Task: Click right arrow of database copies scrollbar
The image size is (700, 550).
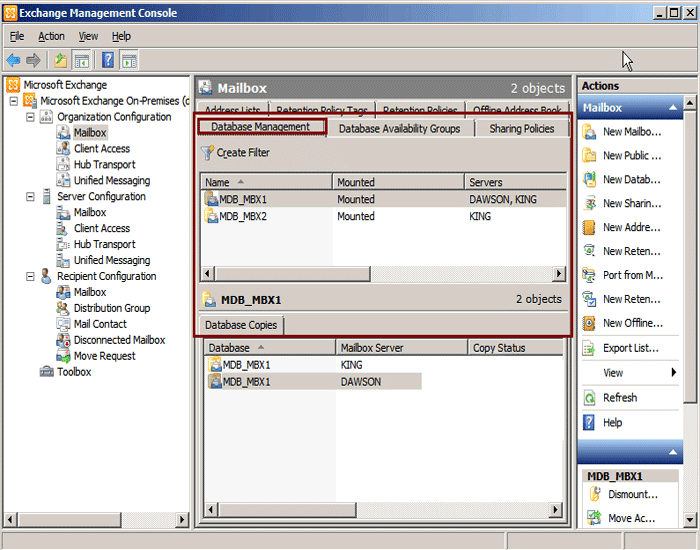Action: [555, 509]
